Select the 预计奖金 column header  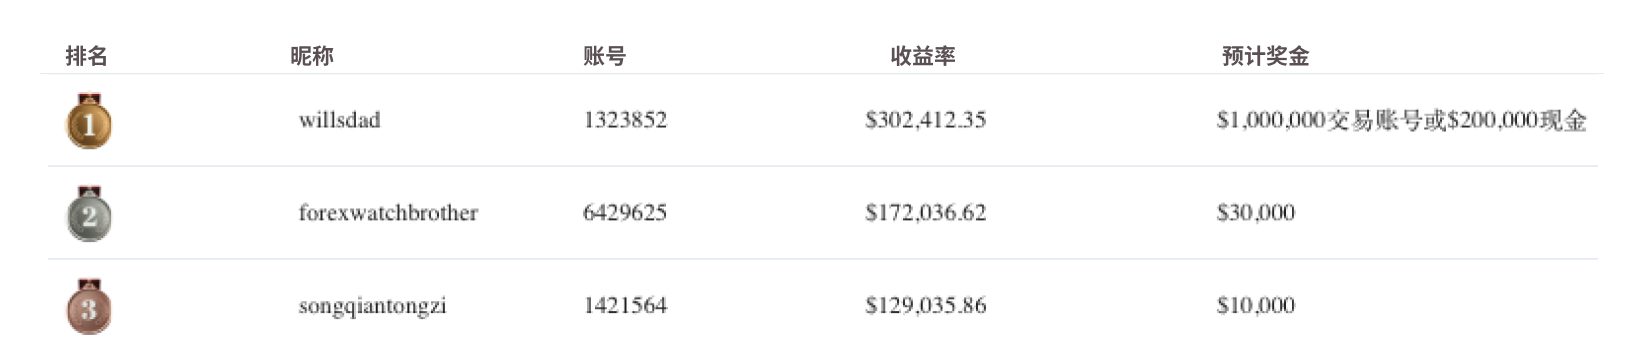(x=1265, y=56)
